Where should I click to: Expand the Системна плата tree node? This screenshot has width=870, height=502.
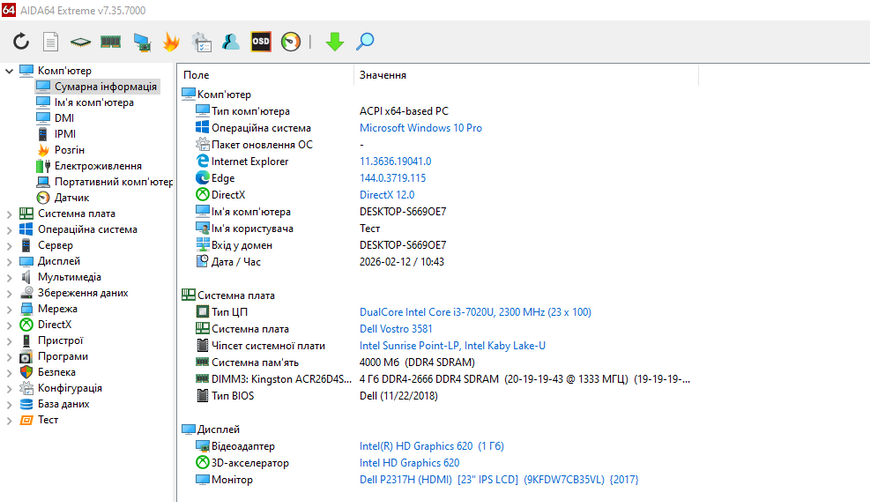pyautogui.click(x=9, y=214)
